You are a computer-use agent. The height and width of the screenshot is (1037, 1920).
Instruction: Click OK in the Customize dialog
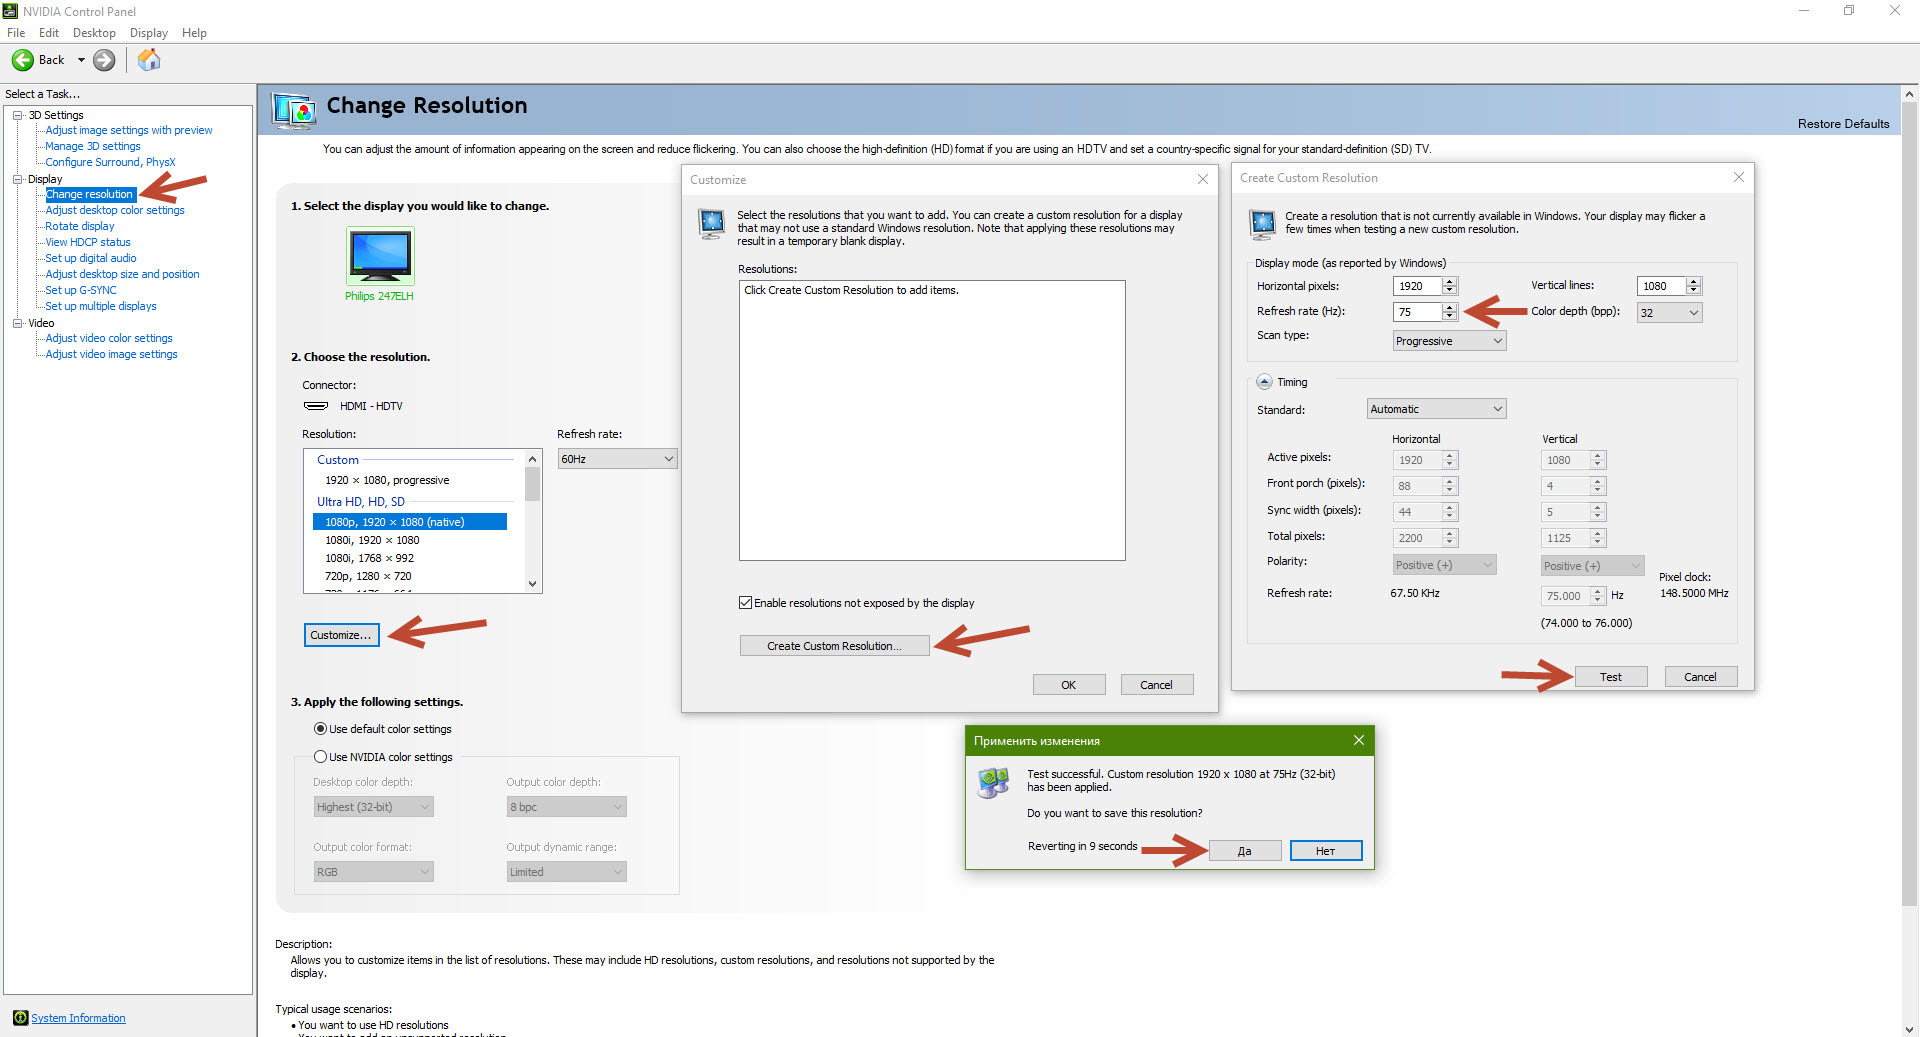[1069, 685]
